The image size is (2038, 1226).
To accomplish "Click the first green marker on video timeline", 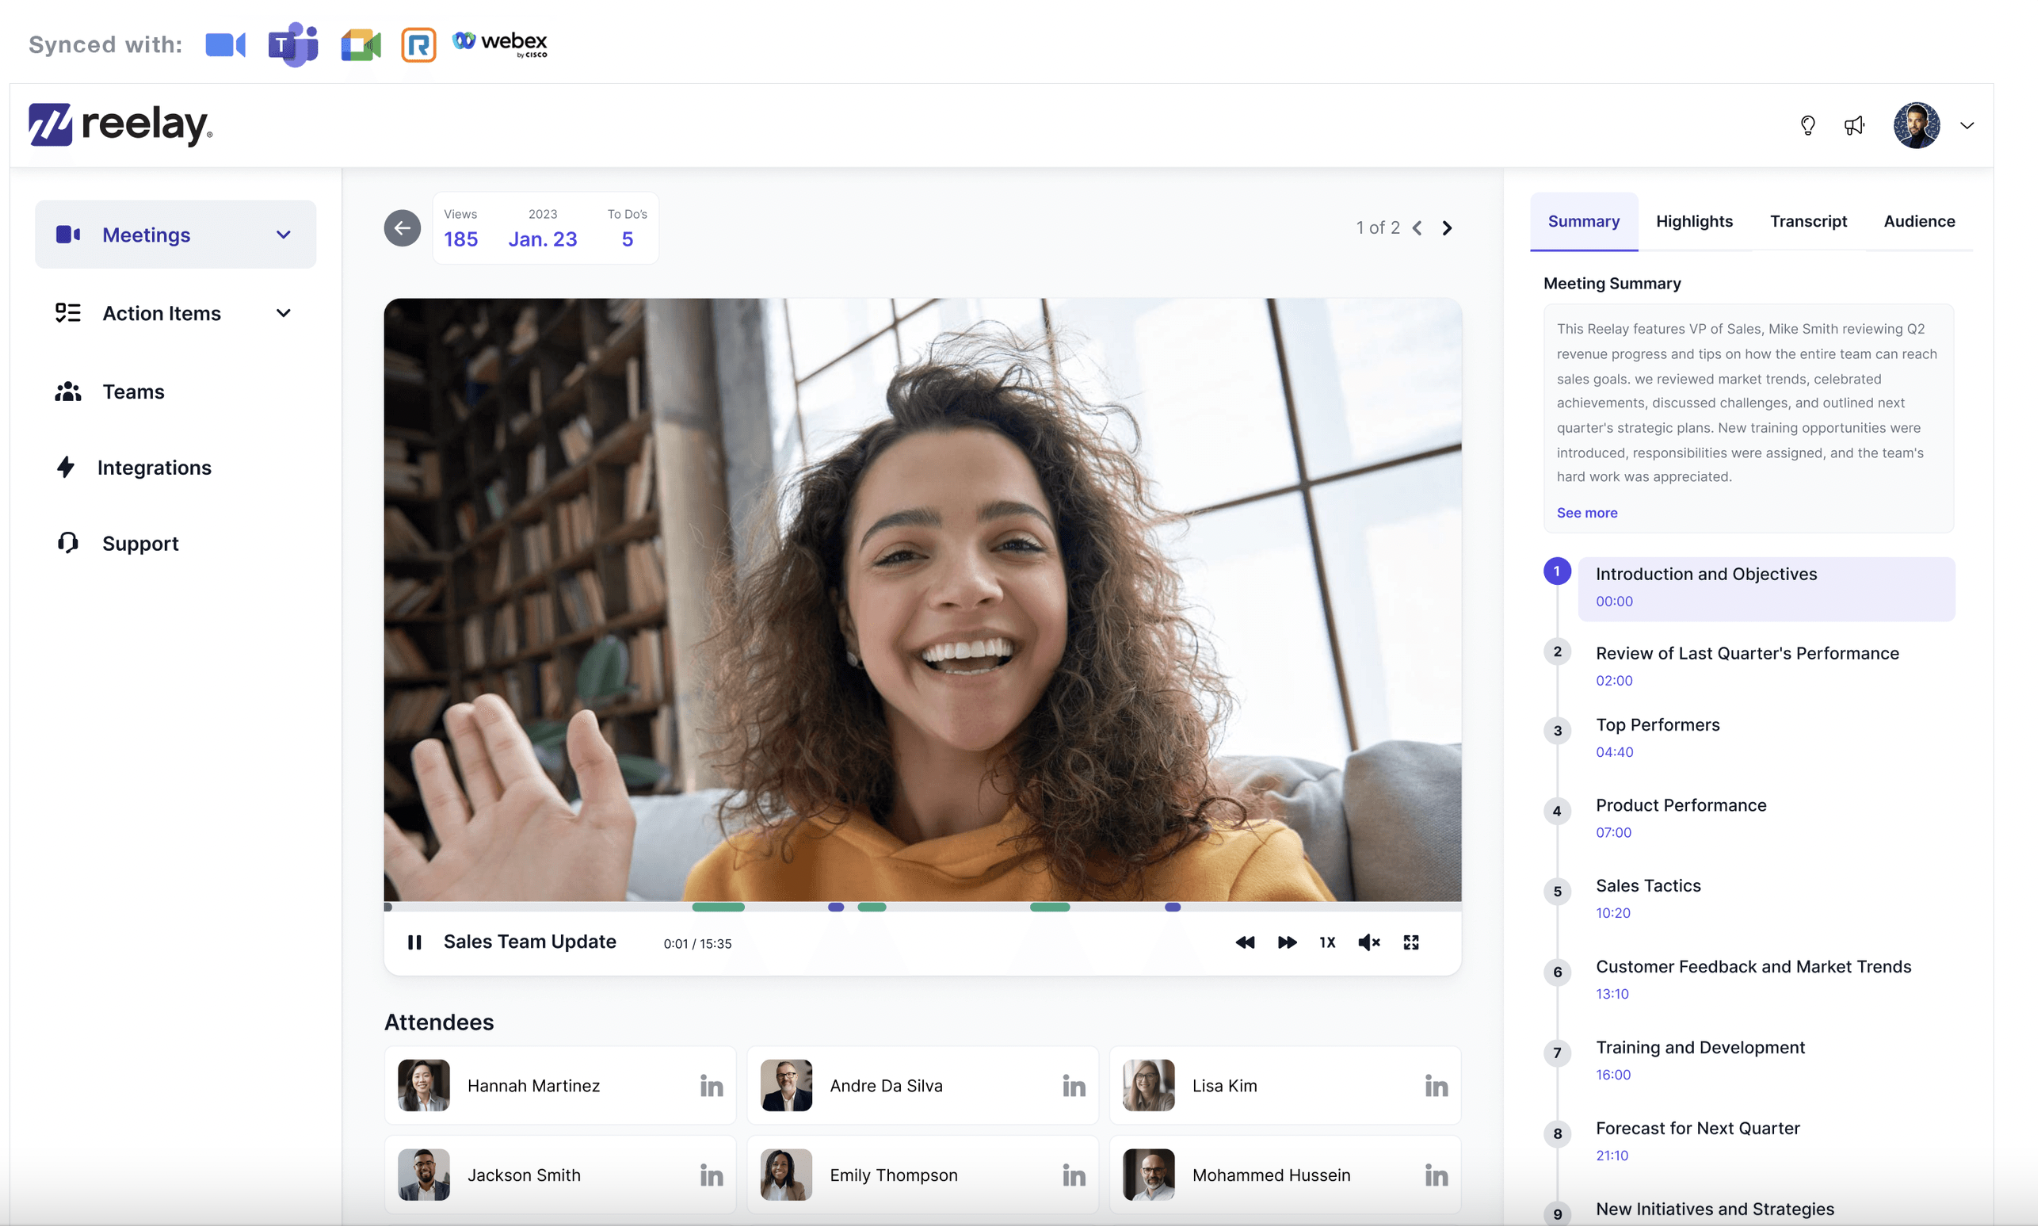I will pyautogui.click(x=718, y=907).
